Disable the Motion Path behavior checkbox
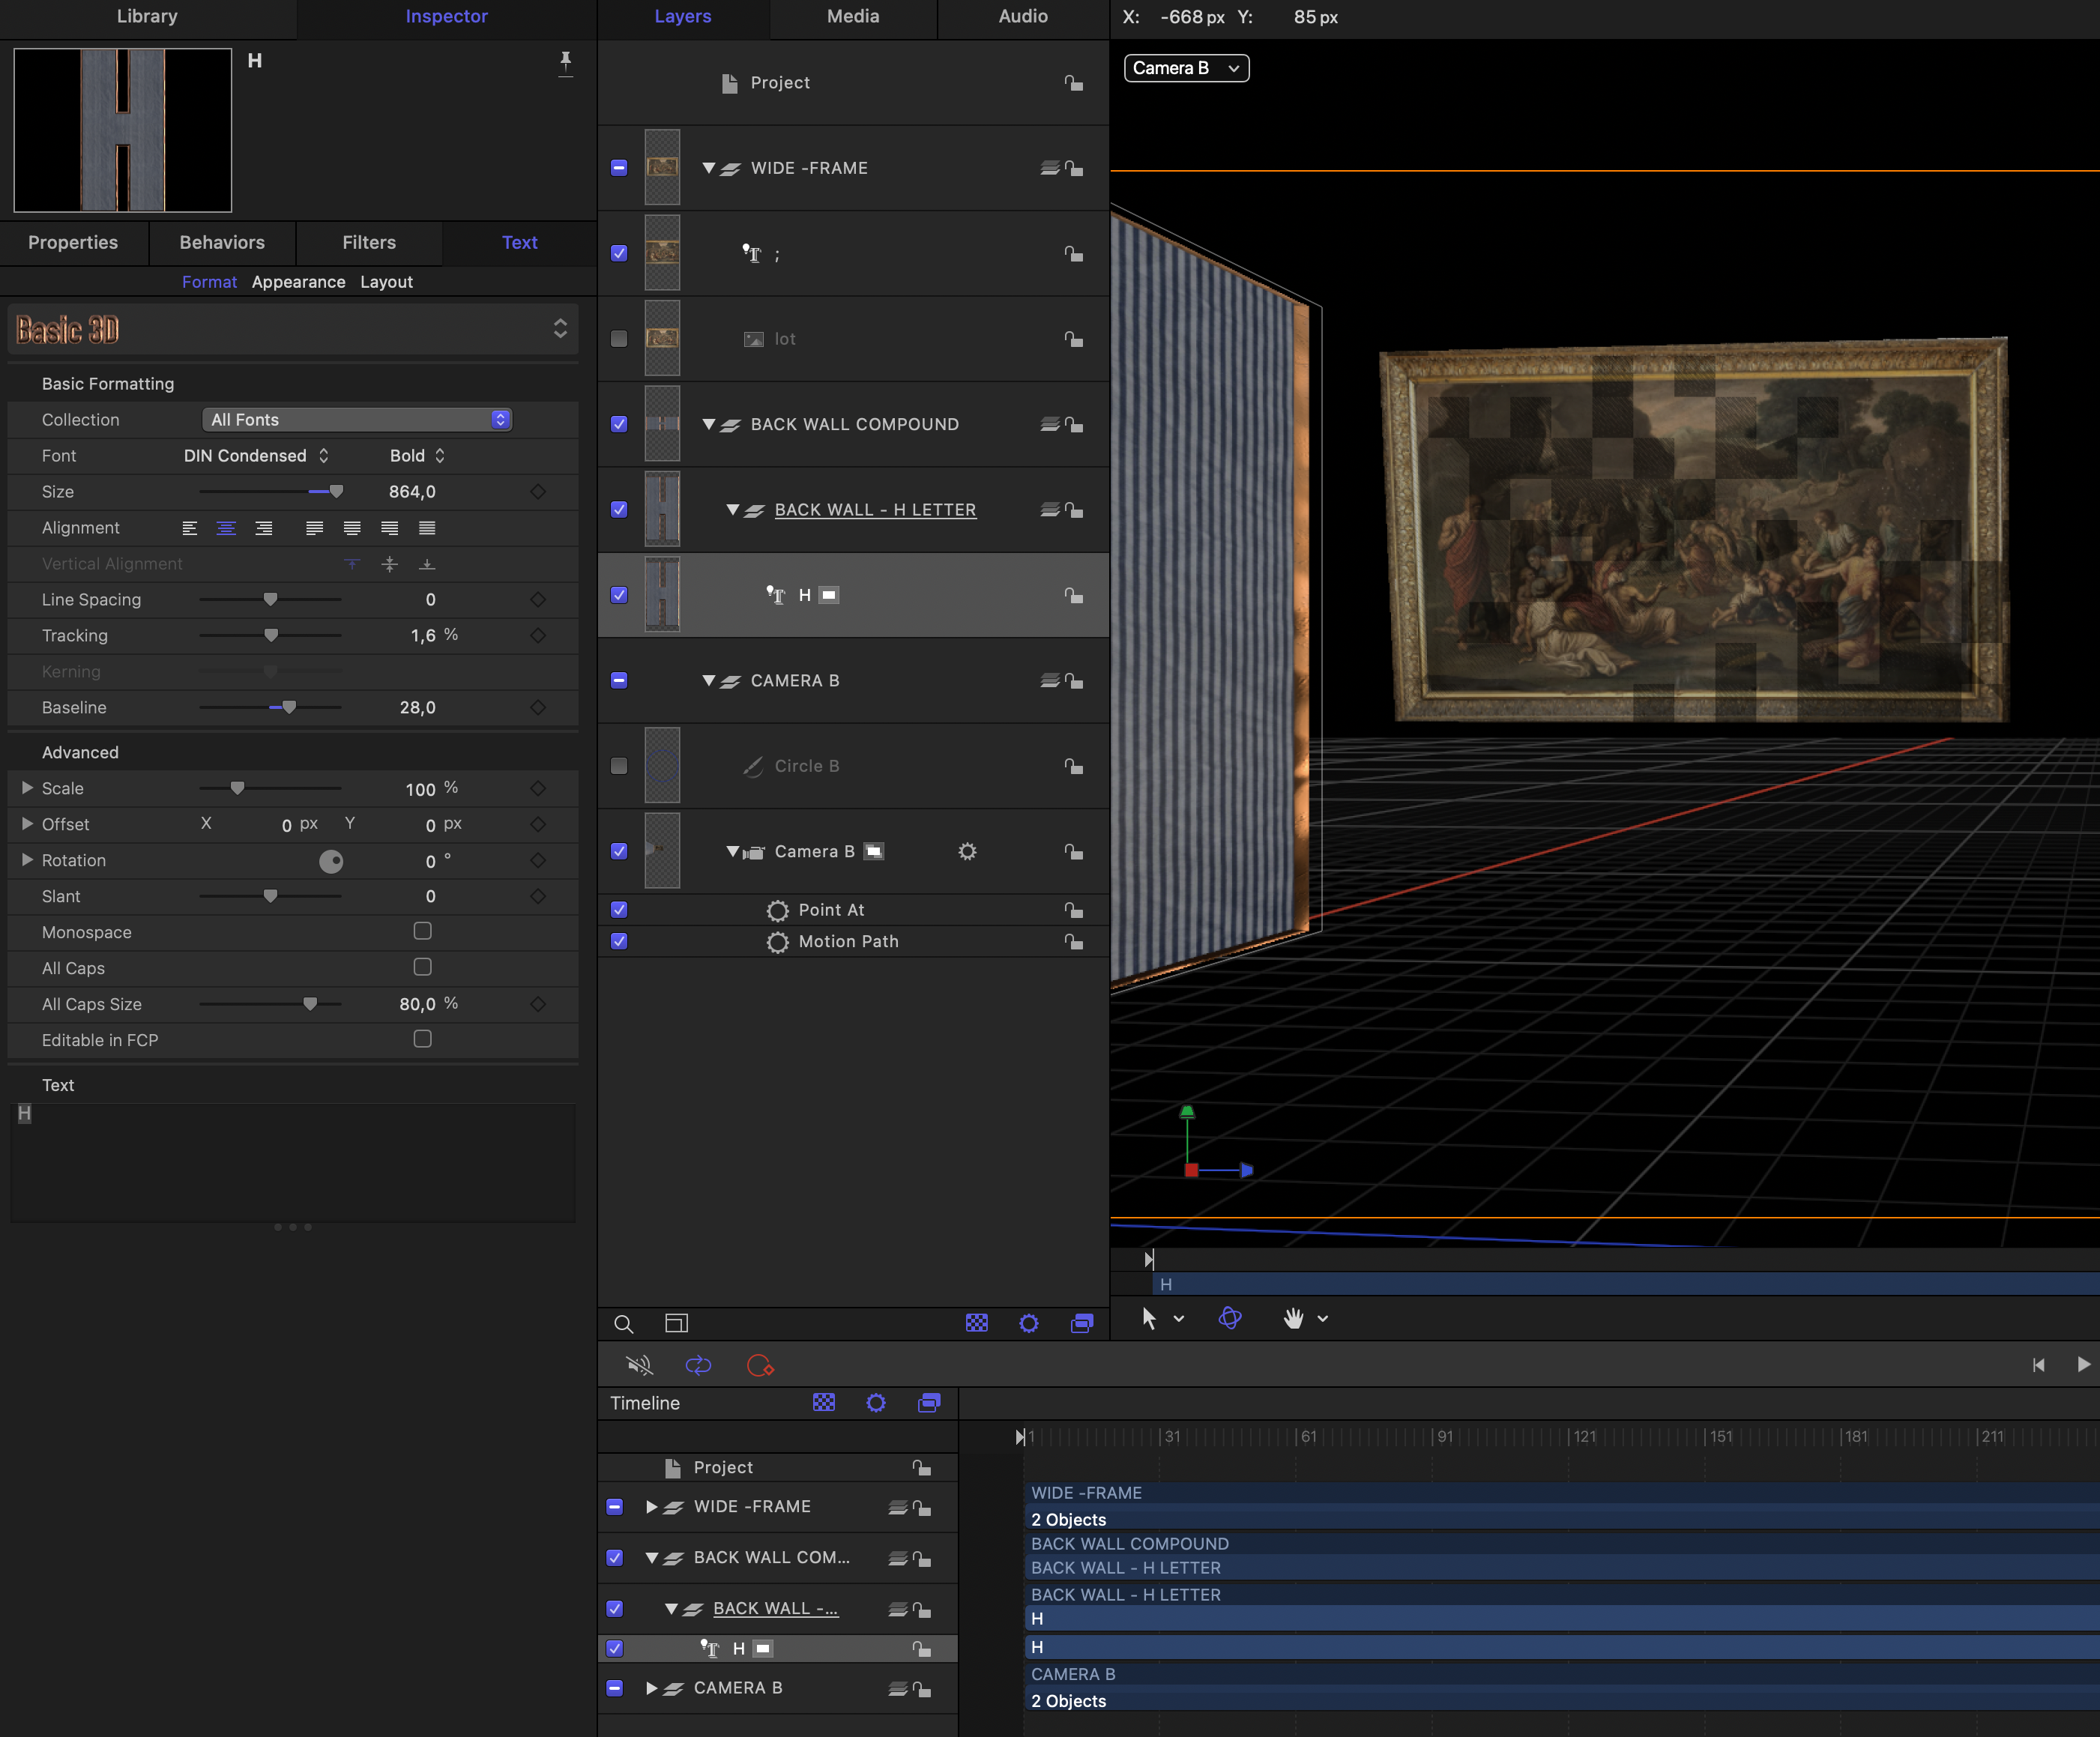Image resolution: width=2100 pixels, height=1737 pixels. 619,941
